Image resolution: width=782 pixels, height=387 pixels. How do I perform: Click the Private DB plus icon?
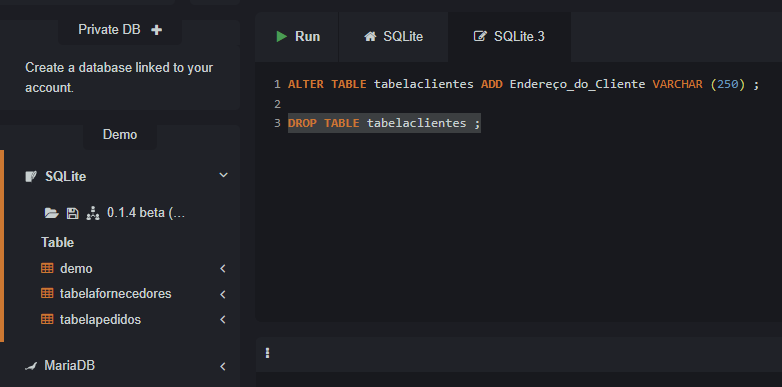pos(157,30)
